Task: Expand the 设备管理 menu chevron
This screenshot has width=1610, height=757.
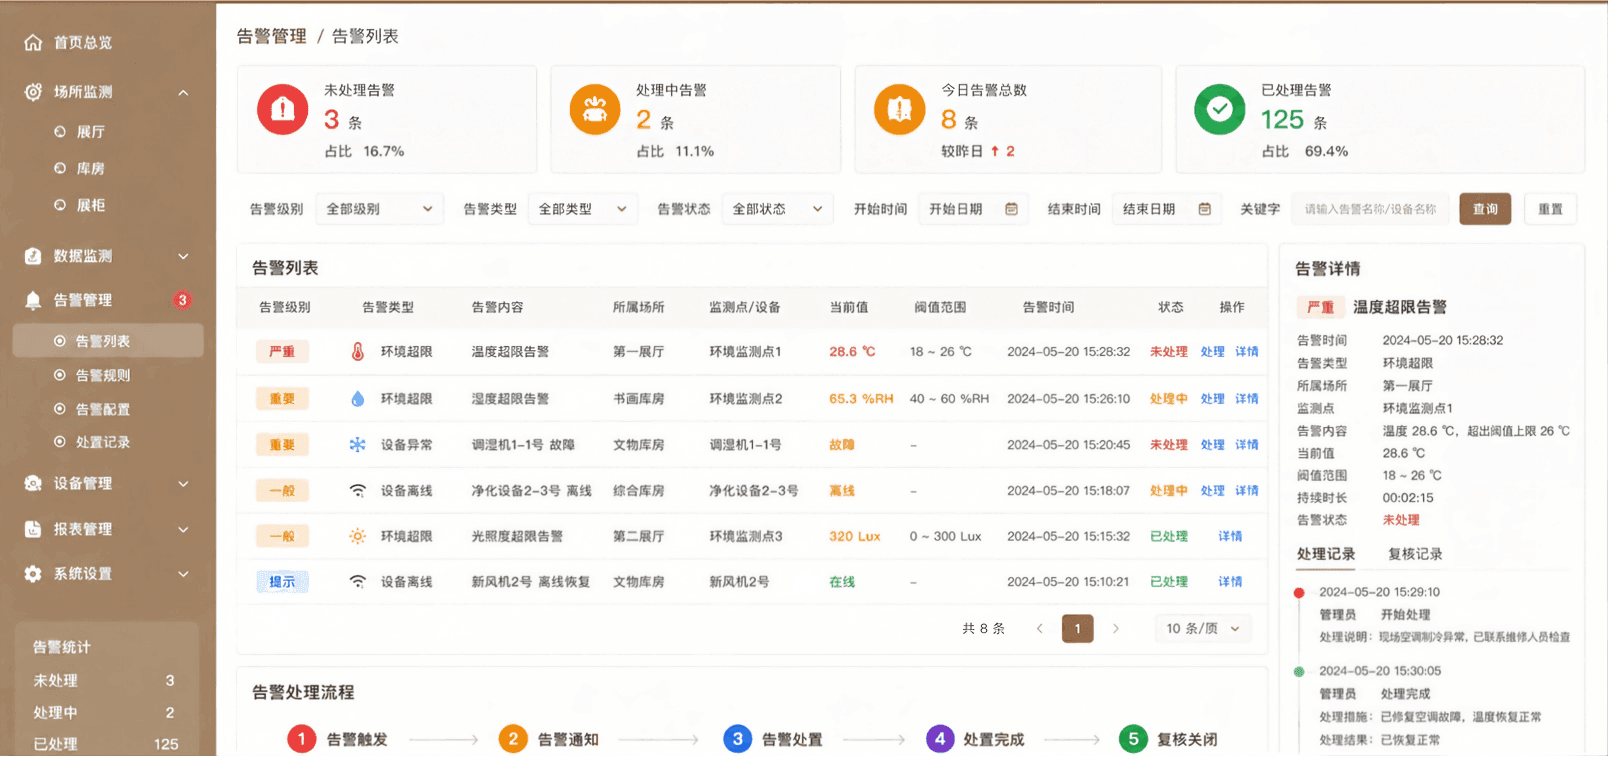Action: [x=183, y=484]
